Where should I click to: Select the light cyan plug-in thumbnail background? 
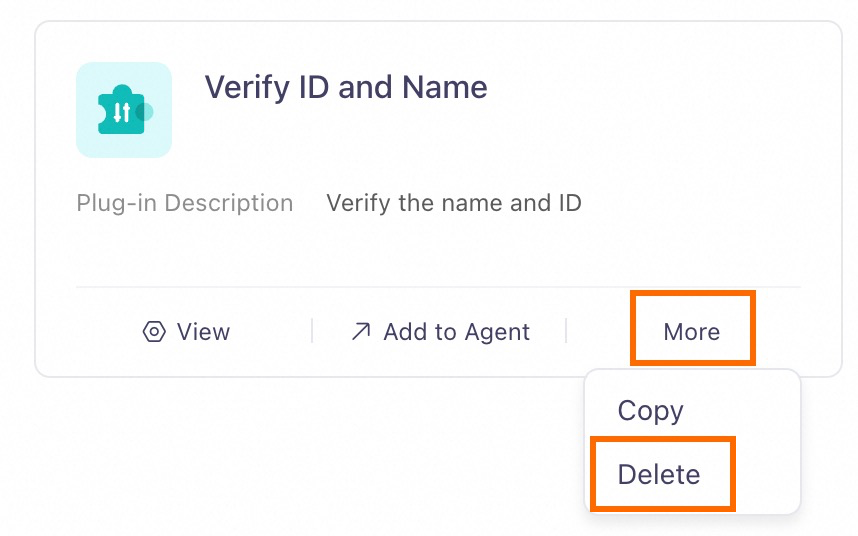pyautogui.click(x=124, y=110)
